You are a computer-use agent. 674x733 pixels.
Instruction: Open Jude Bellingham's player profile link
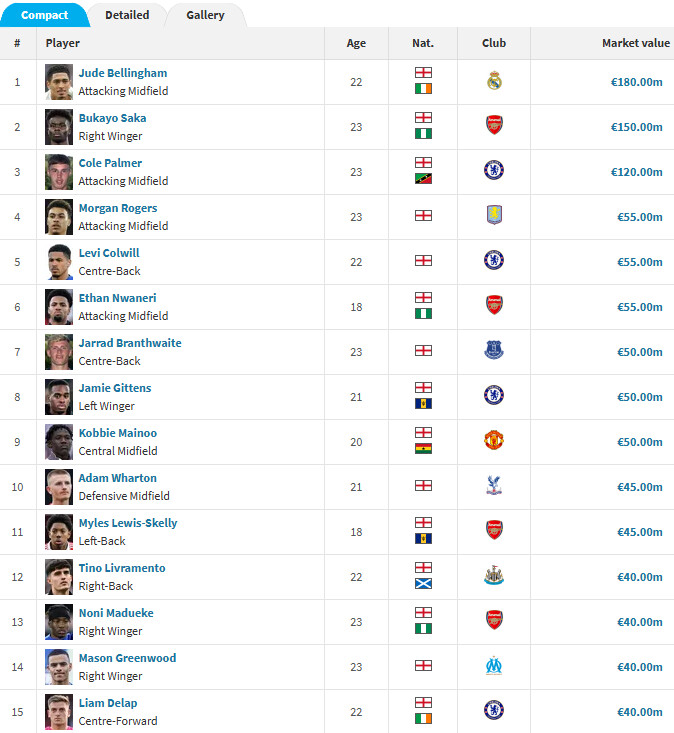pos(123,73)
